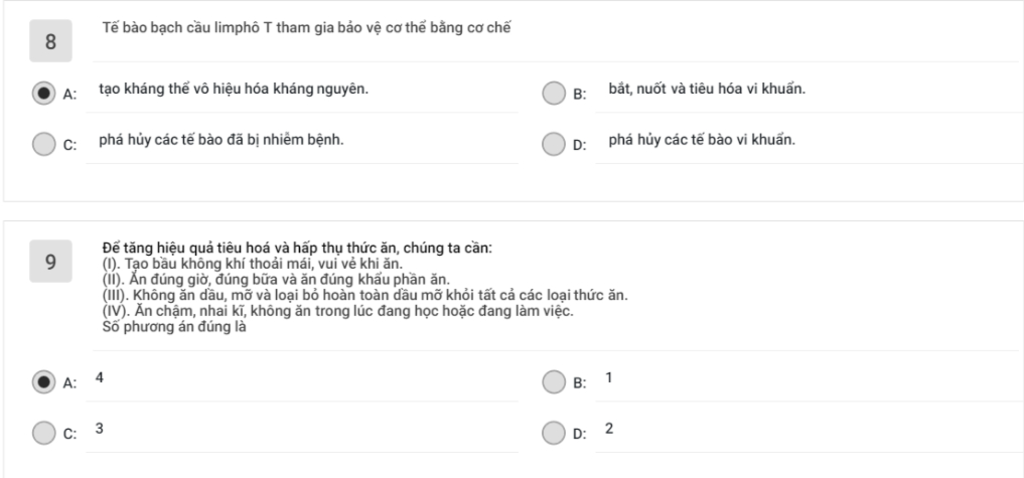
Task: Select radio button A for question 9
Action: 43,381
